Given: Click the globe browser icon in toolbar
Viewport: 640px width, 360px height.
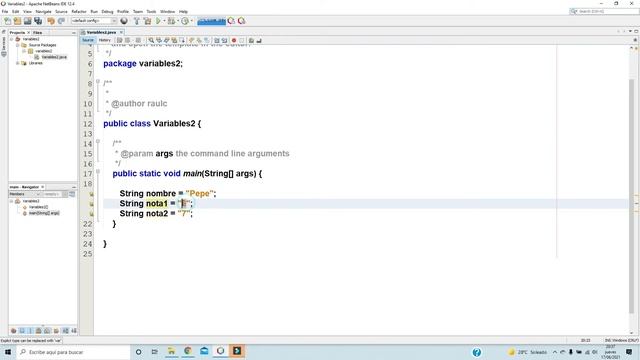Looking at the screenshot, I should coord(124,21).
